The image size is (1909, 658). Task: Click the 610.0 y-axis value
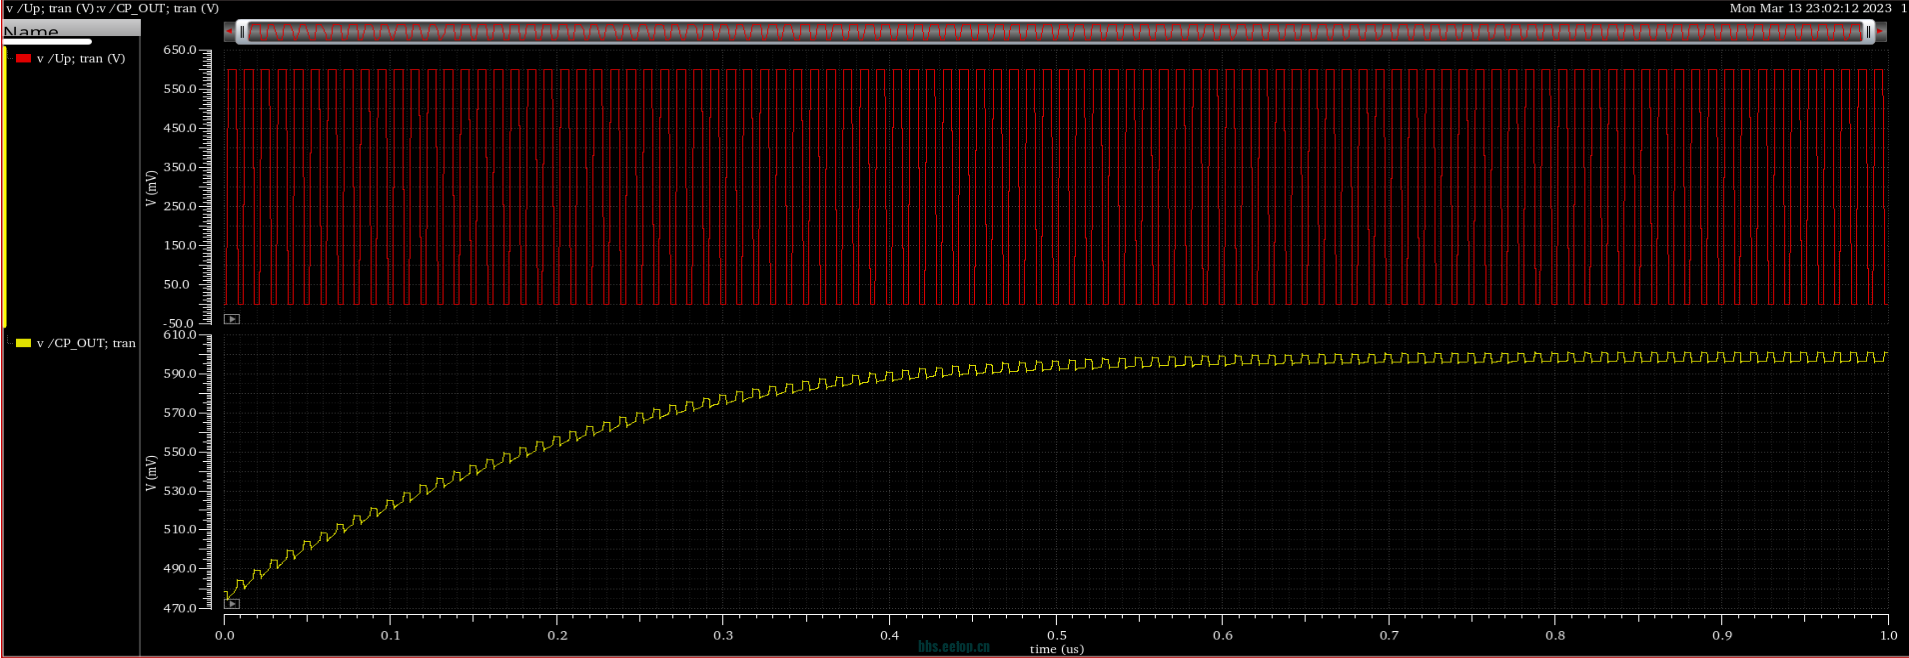tap(180, 335)
